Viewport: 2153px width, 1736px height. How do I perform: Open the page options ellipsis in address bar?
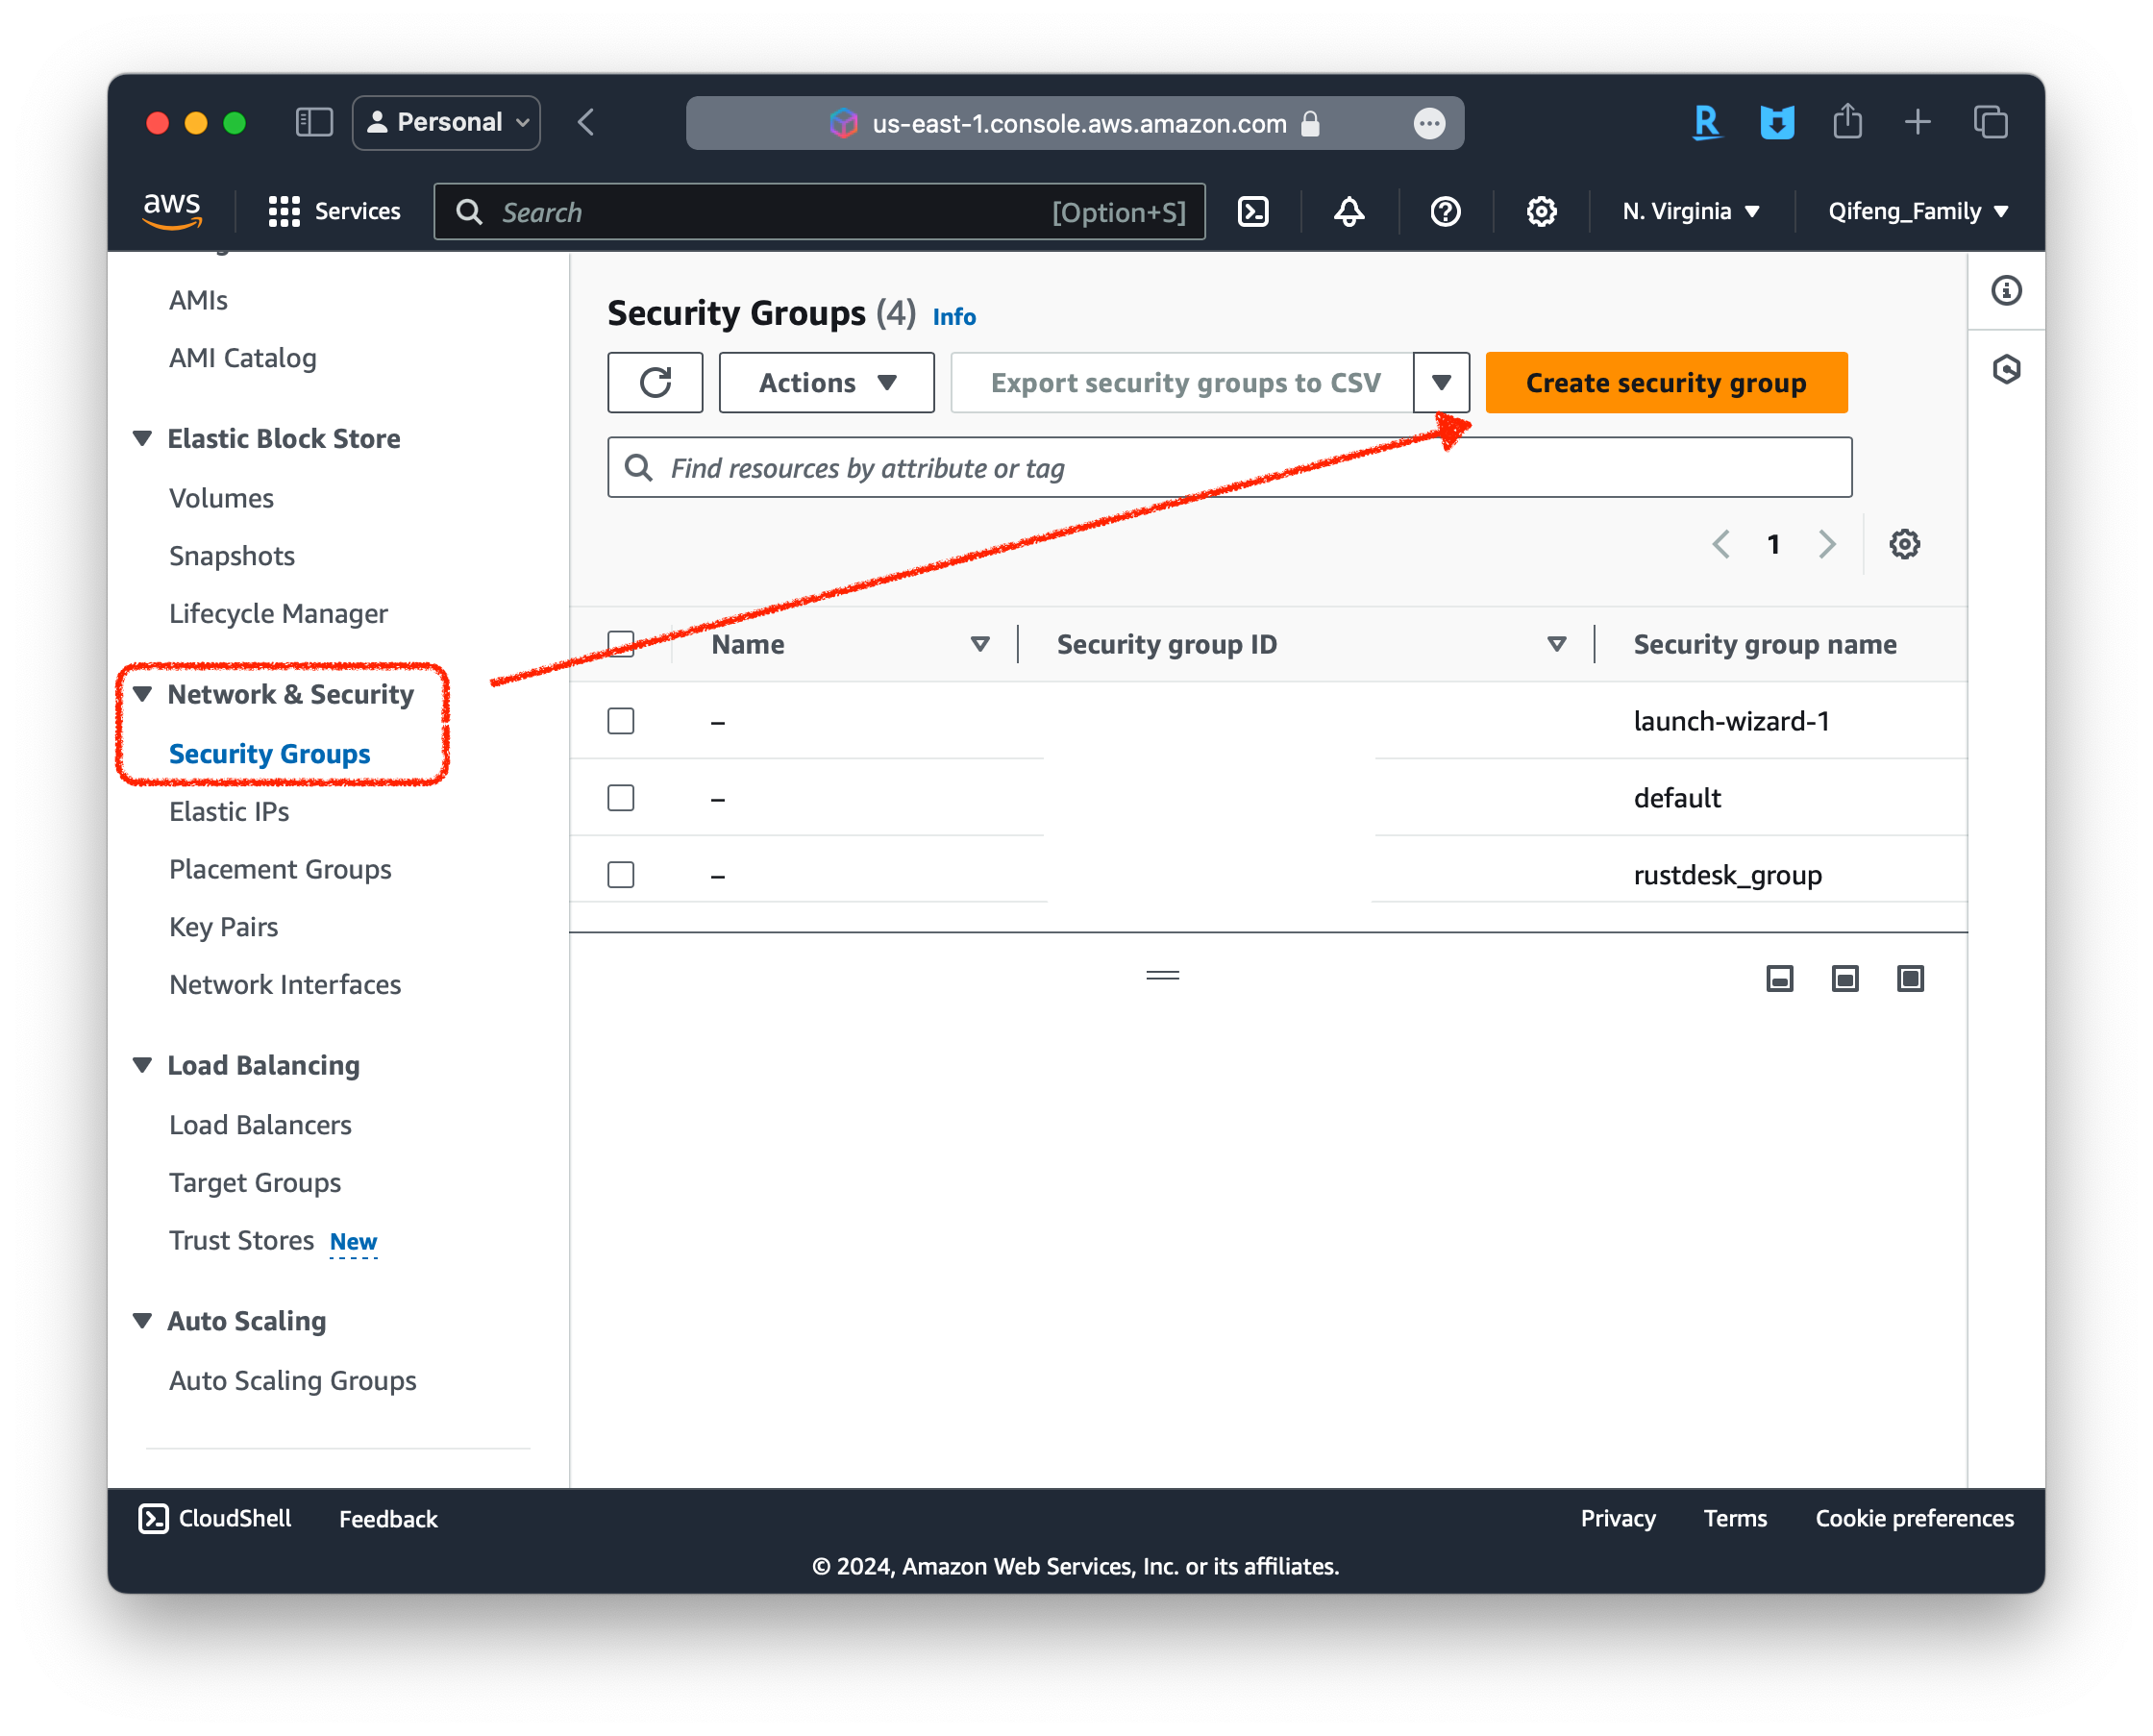[1429, 123]
